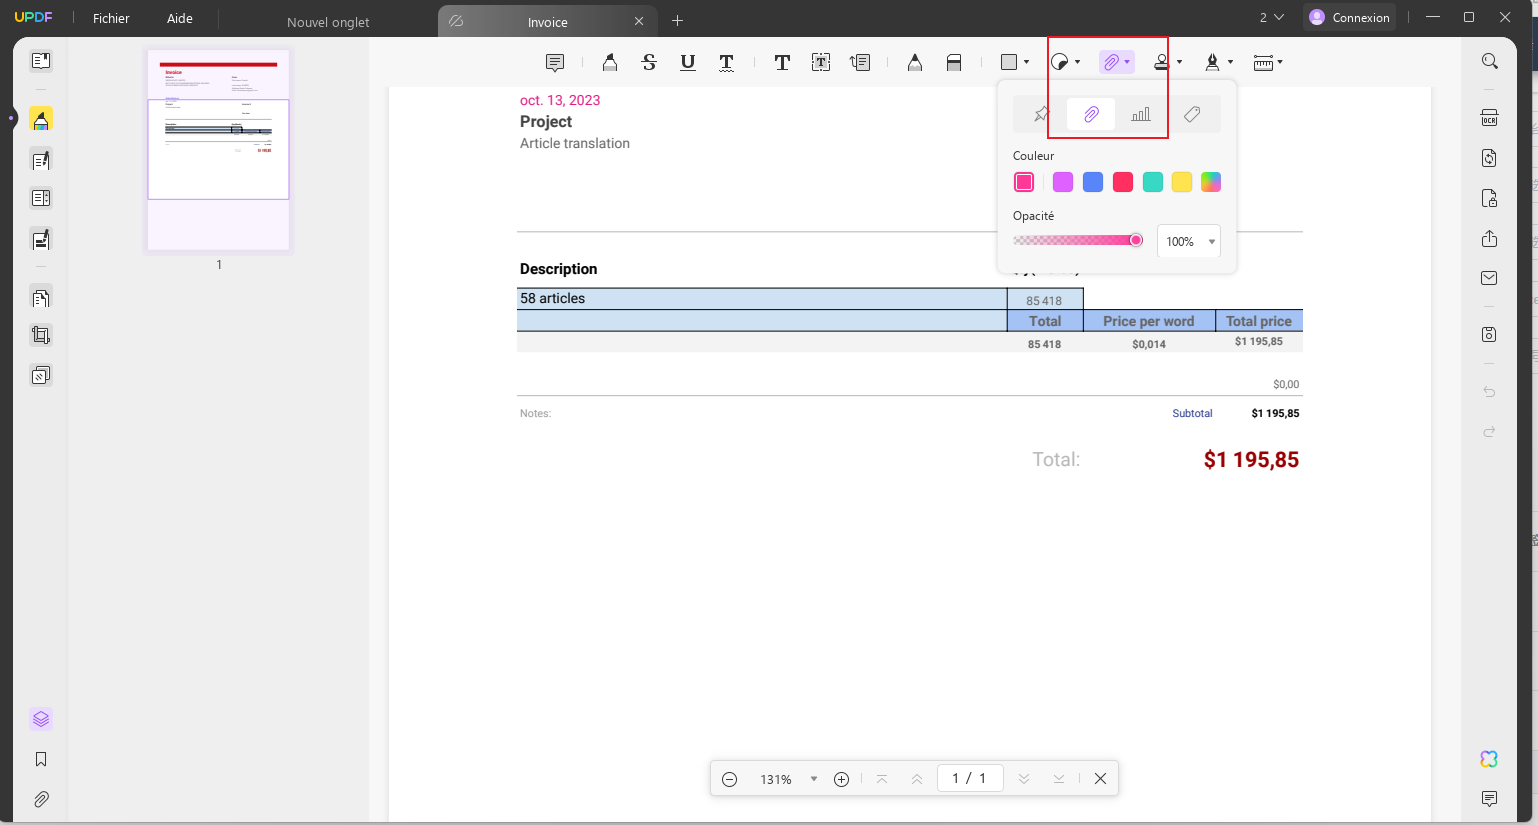Close the Invoice tab

click(639, 21)
